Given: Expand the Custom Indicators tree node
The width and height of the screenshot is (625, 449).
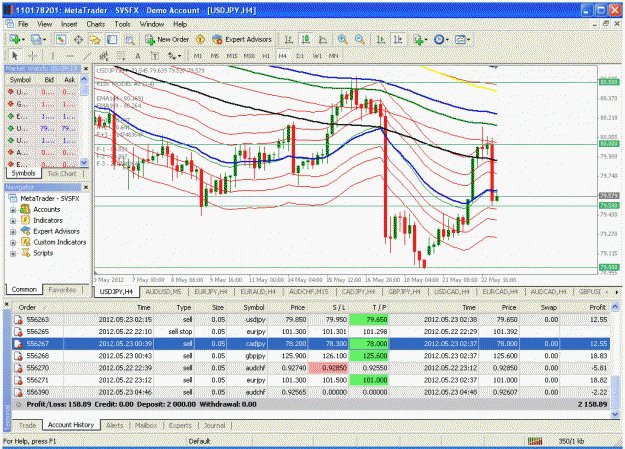Looking at the screenshot, I should (x=13, y=242).
